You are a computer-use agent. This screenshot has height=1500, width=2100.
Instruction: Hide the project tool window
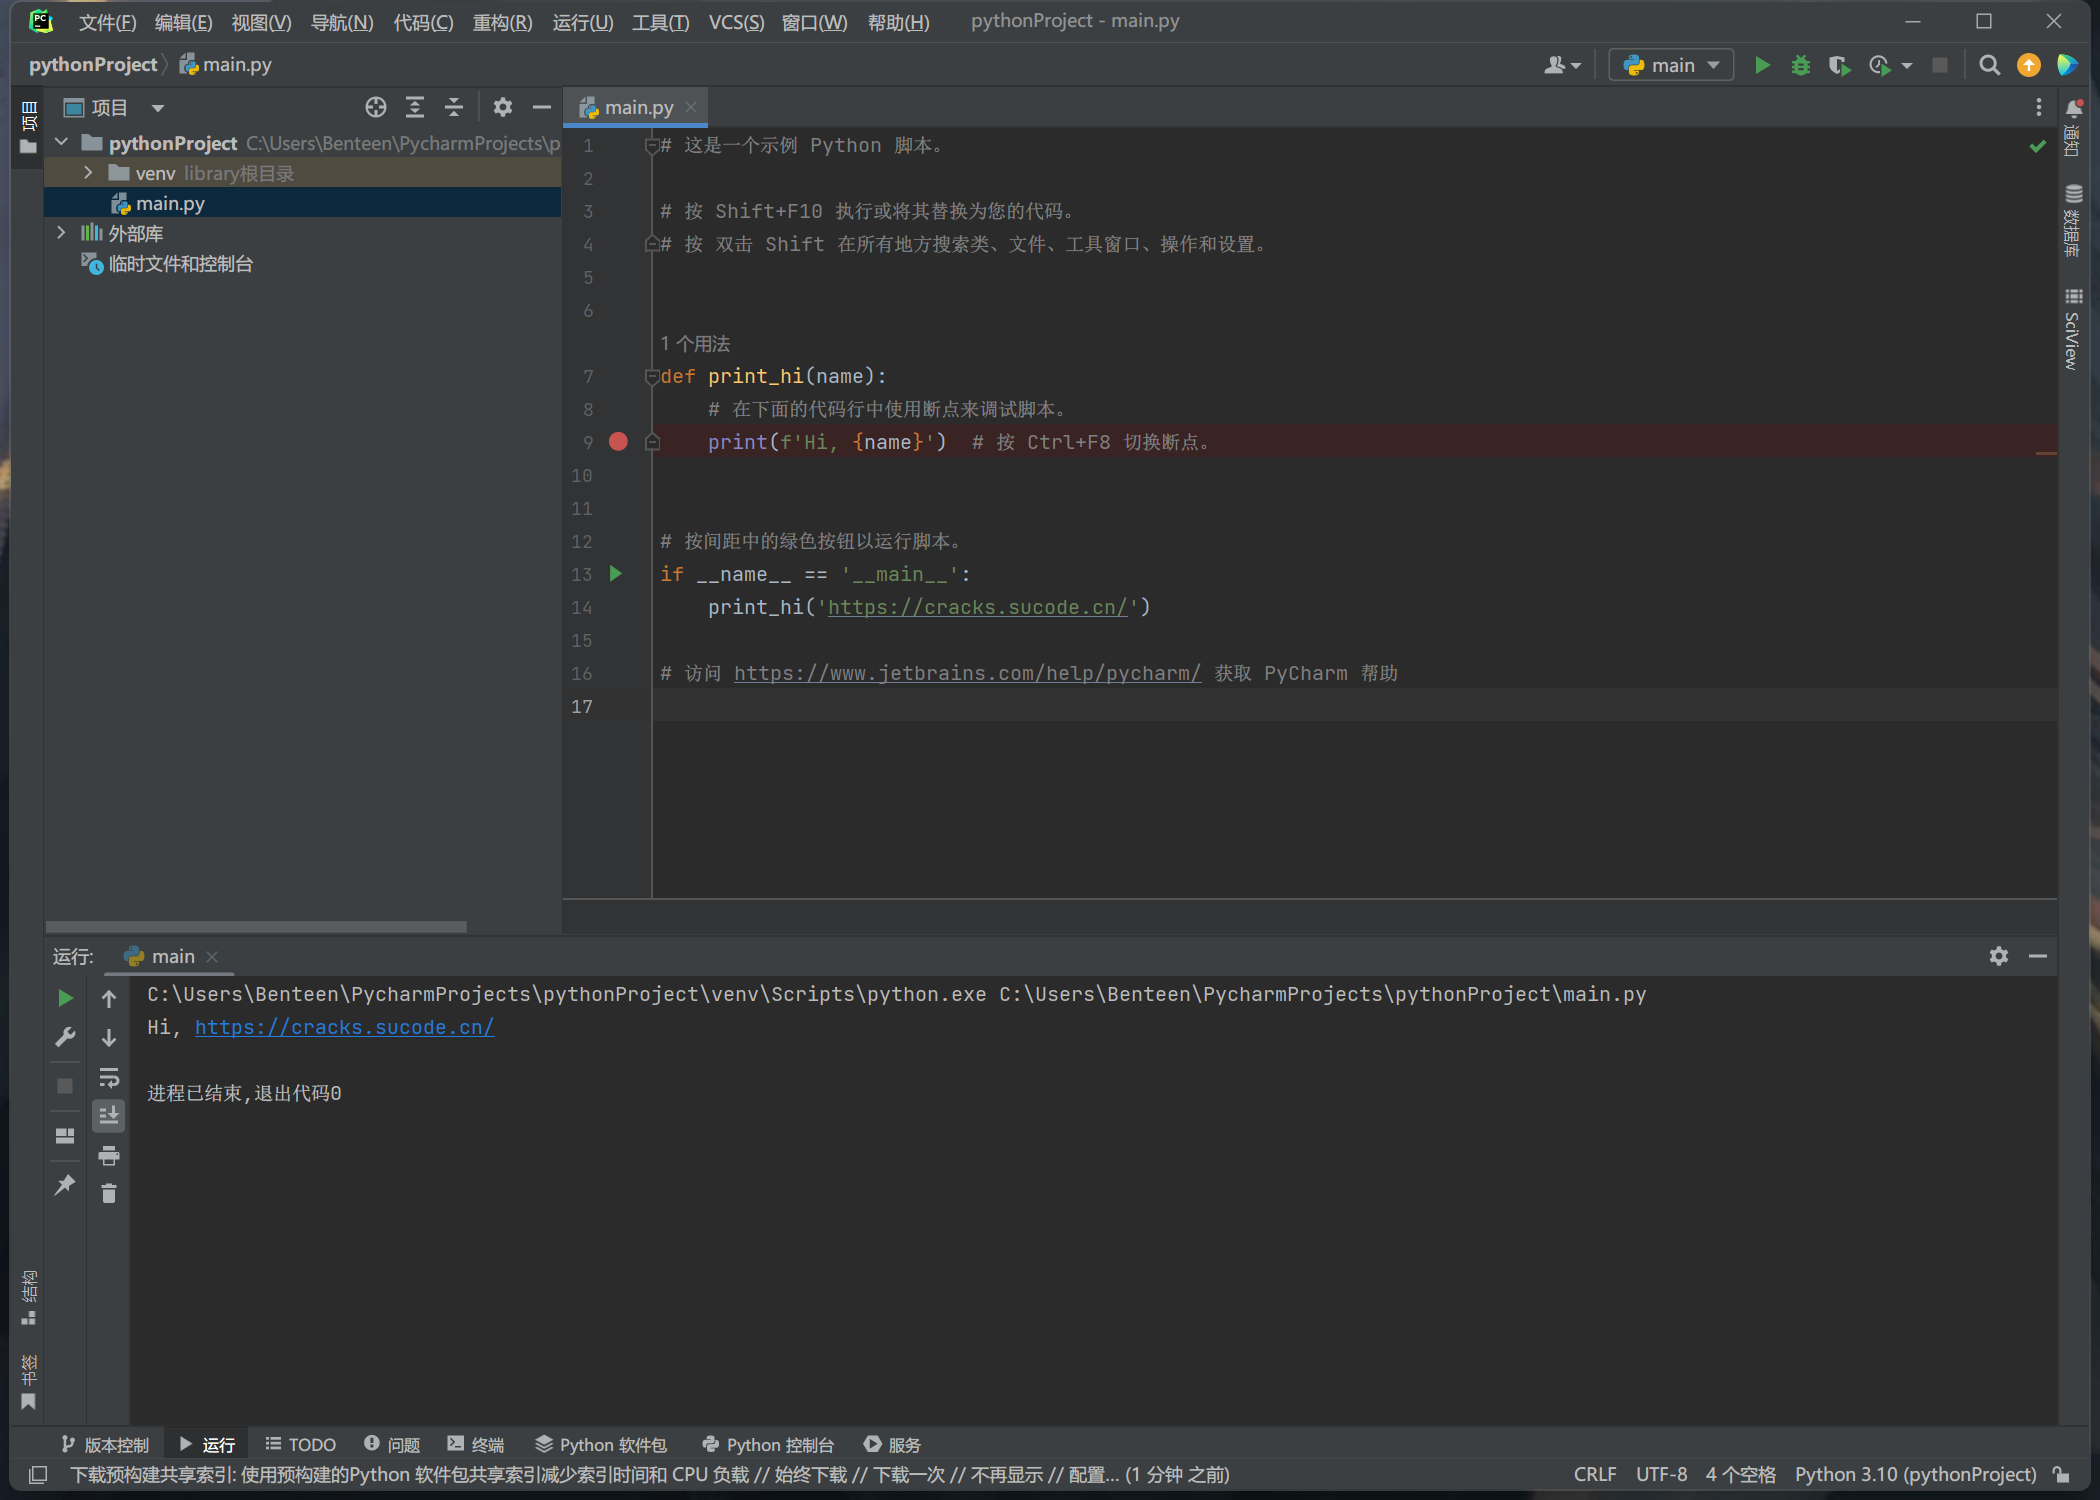point(542,107)
